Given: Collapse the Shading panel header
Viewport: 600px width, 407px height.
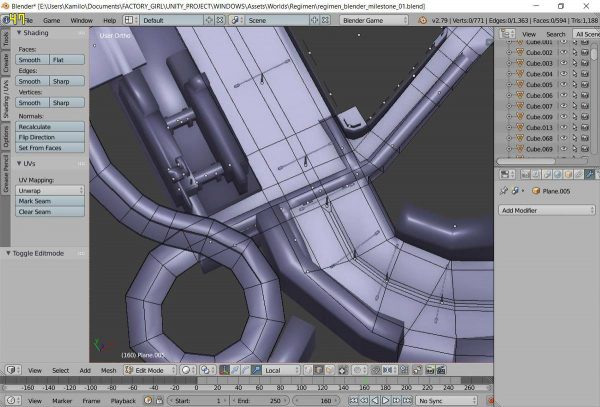Looking at the screenshot, I should coord(35,33).
